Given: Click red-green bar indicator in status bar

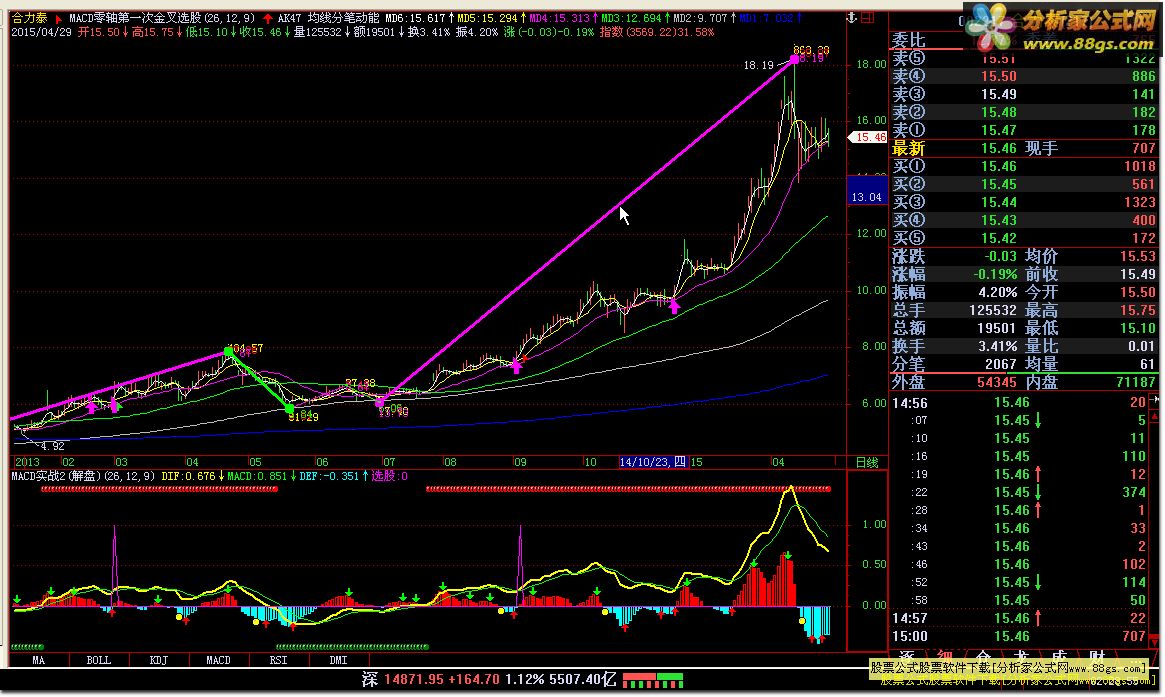Looking at the screenshot, I should pos(652,680).
